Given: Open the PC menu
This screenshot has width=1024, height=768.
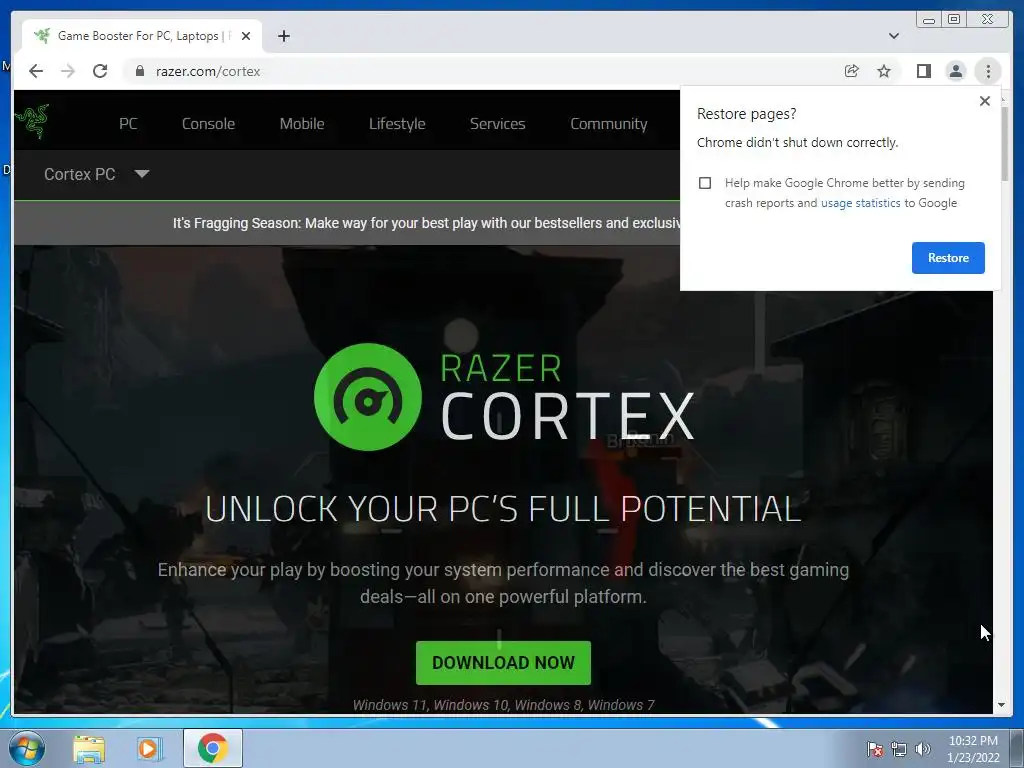Looking at the screenshot, I should (x=128, y=123).
